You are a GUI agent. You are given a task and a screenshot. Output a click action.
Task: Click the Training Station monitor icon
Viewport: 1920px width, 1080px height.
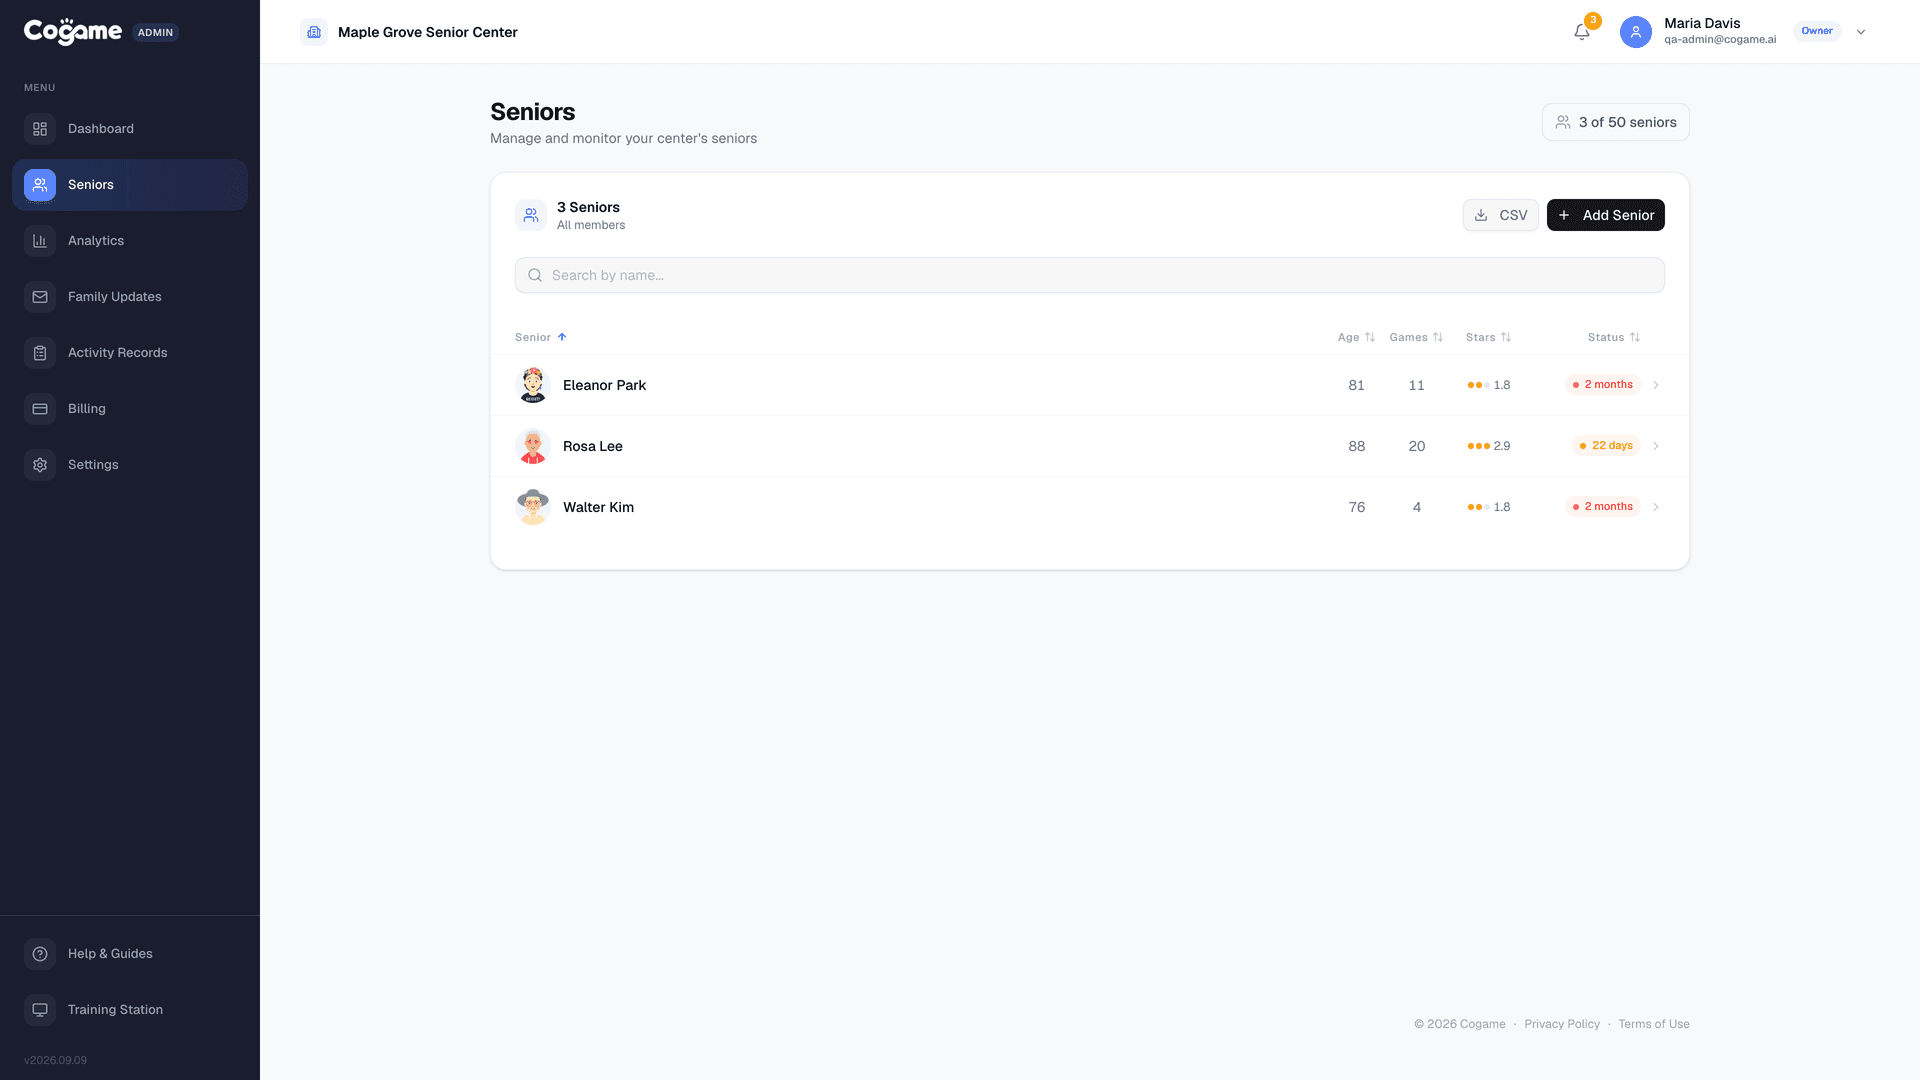[x=40, y=1010]
